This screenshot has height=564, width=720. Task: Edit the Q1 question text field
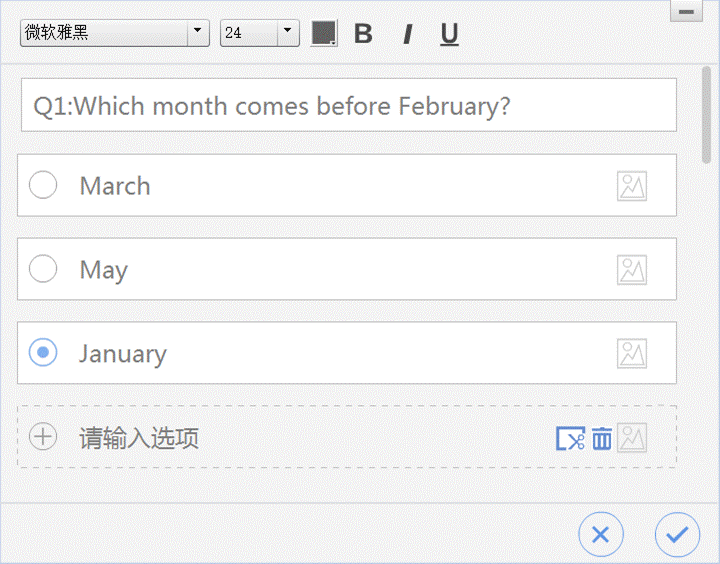349,105
